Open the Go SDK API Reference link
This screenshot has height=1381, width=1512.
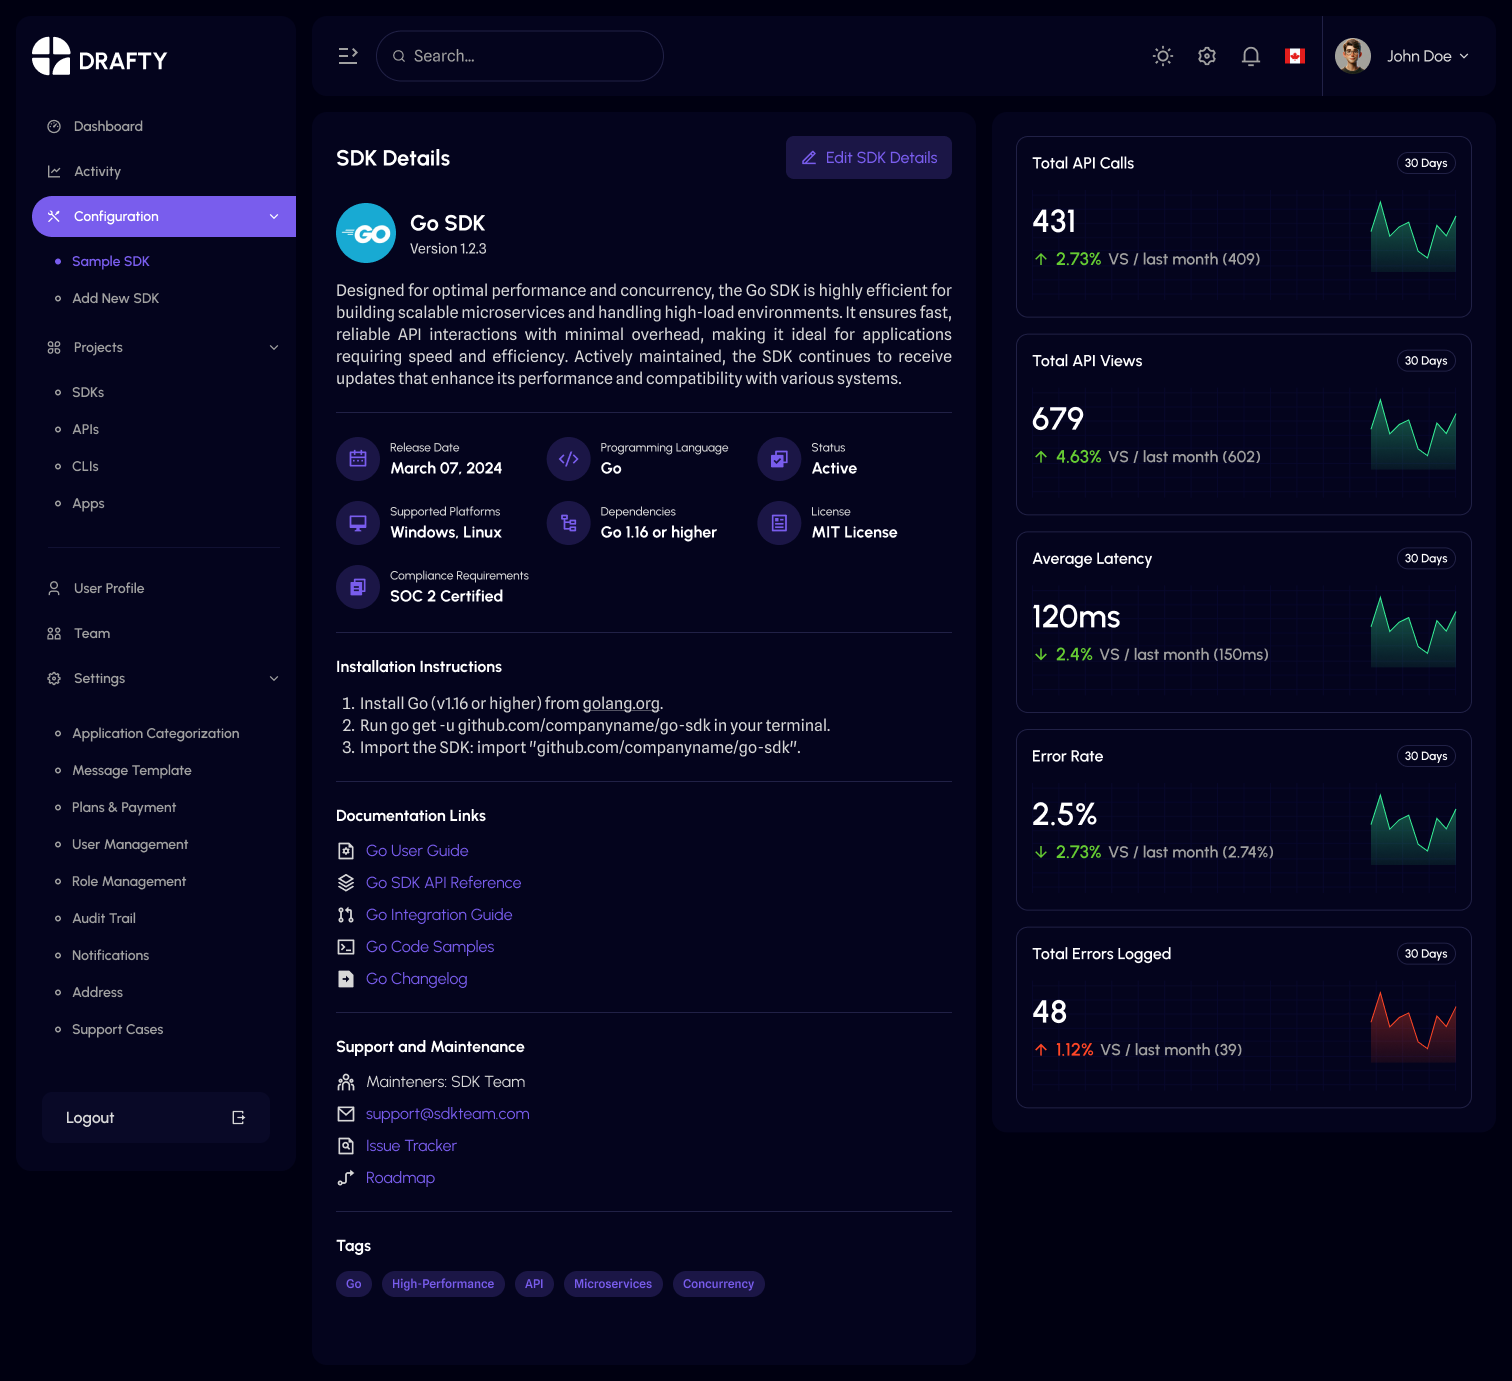pyautogui.click(x=443, y=883)
